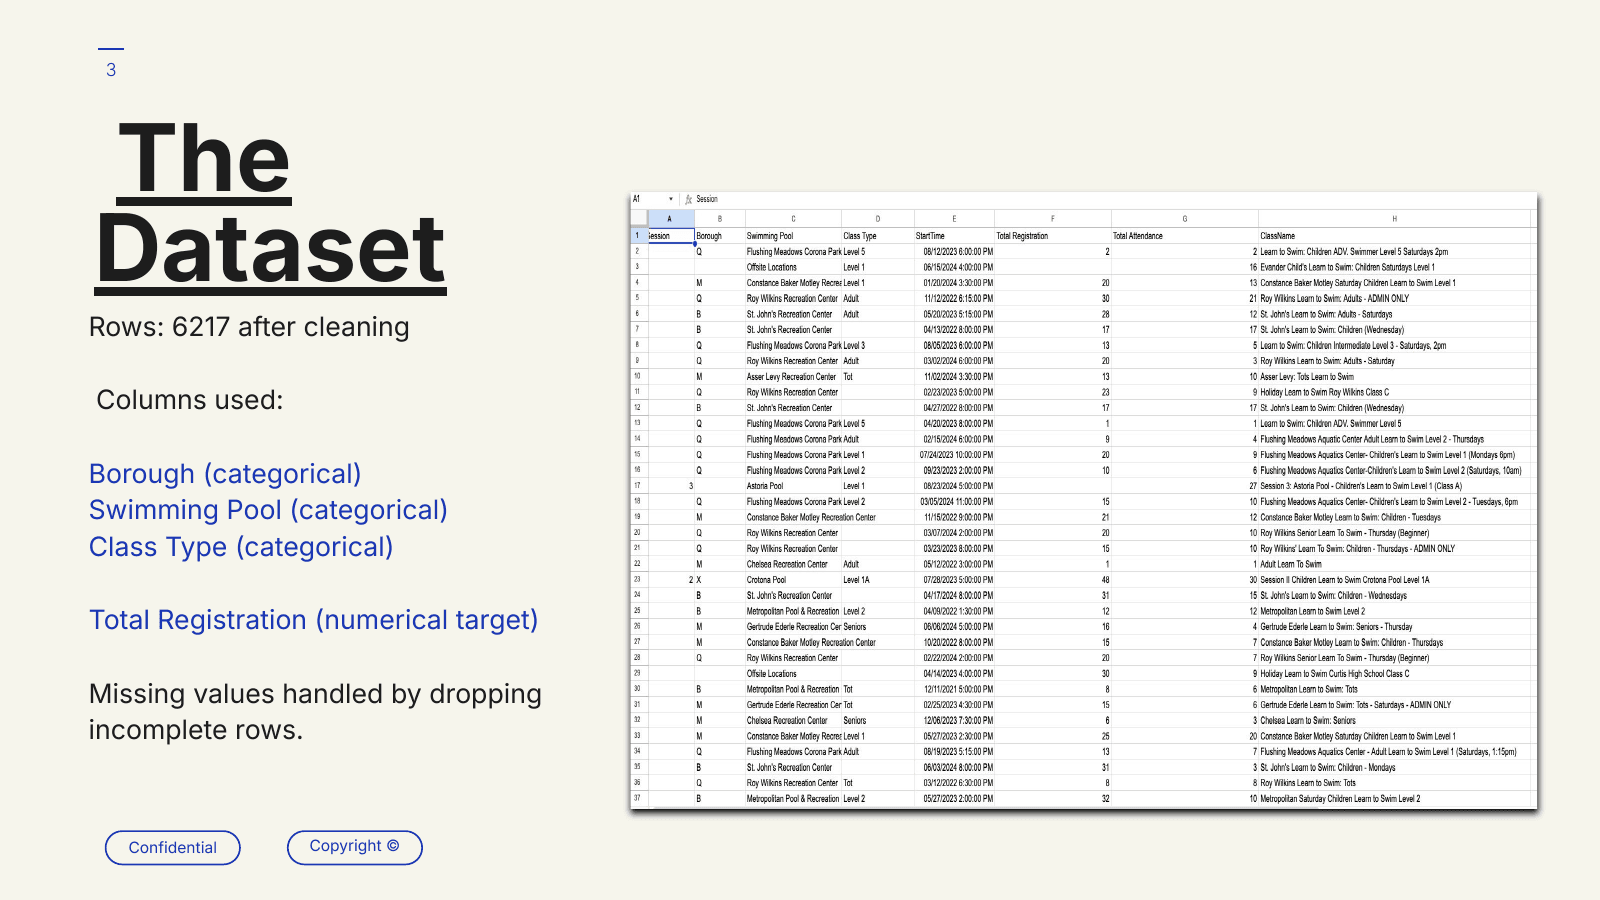
Task: Click the Chelsea Recreation Center cell in row 22
Action: click(793, 564)
